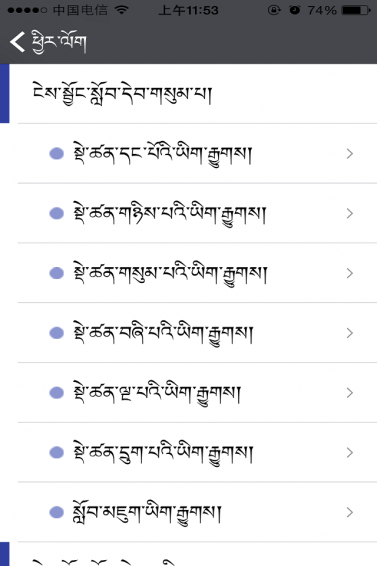This screenshot has width=377, height=566.
Task: Tap the signal strength dots
Action: pos(27,10)
